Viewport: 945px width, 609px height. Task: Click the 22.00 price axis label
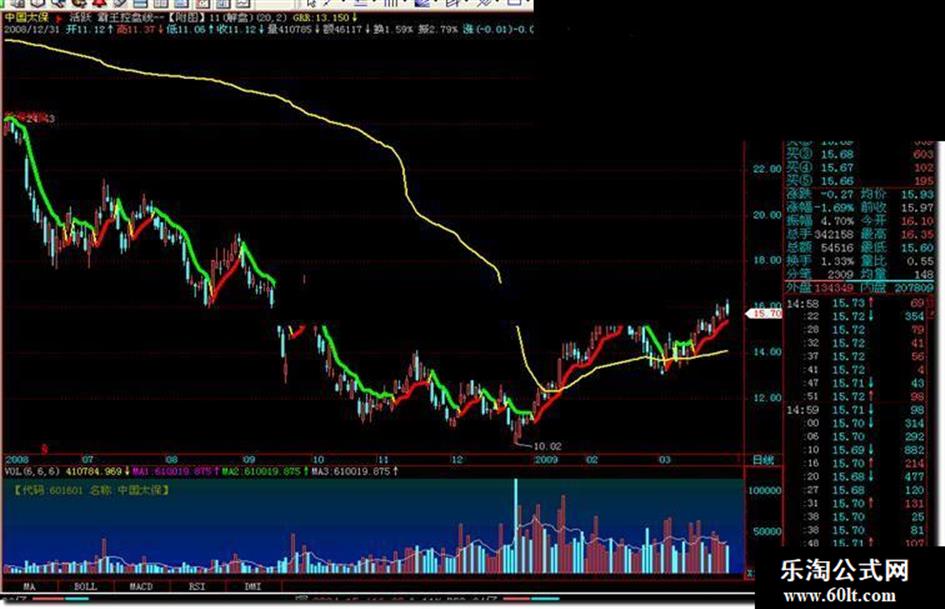click(766, 169)
